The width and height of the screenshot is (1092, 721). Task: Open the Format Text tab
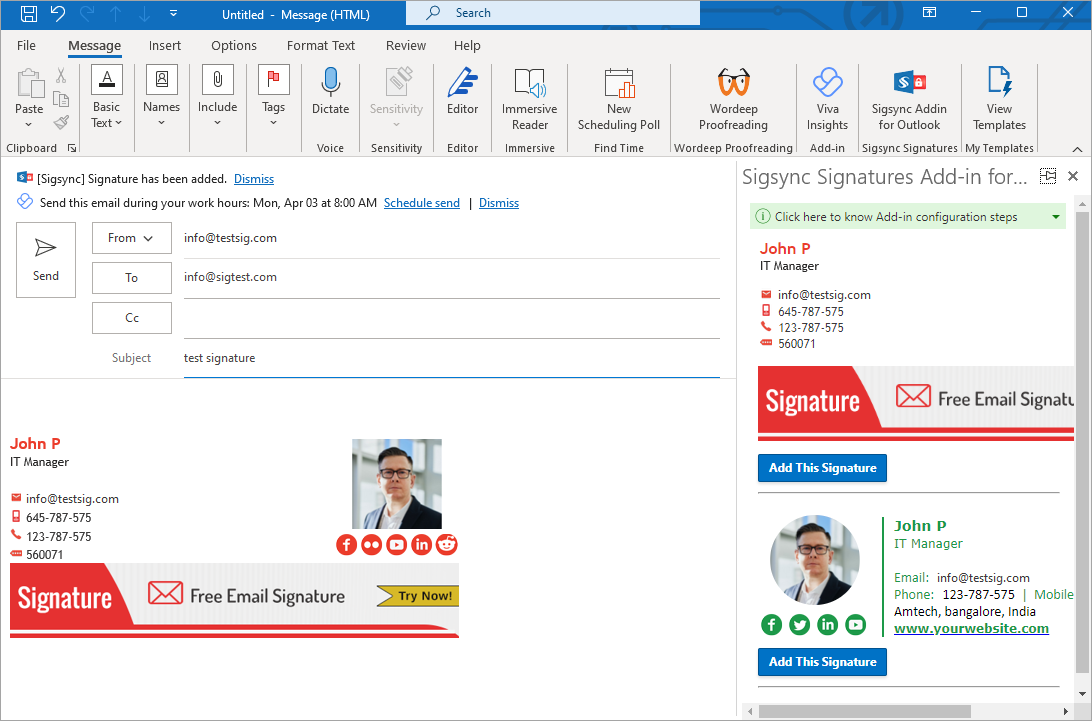(x=321, y=46)
